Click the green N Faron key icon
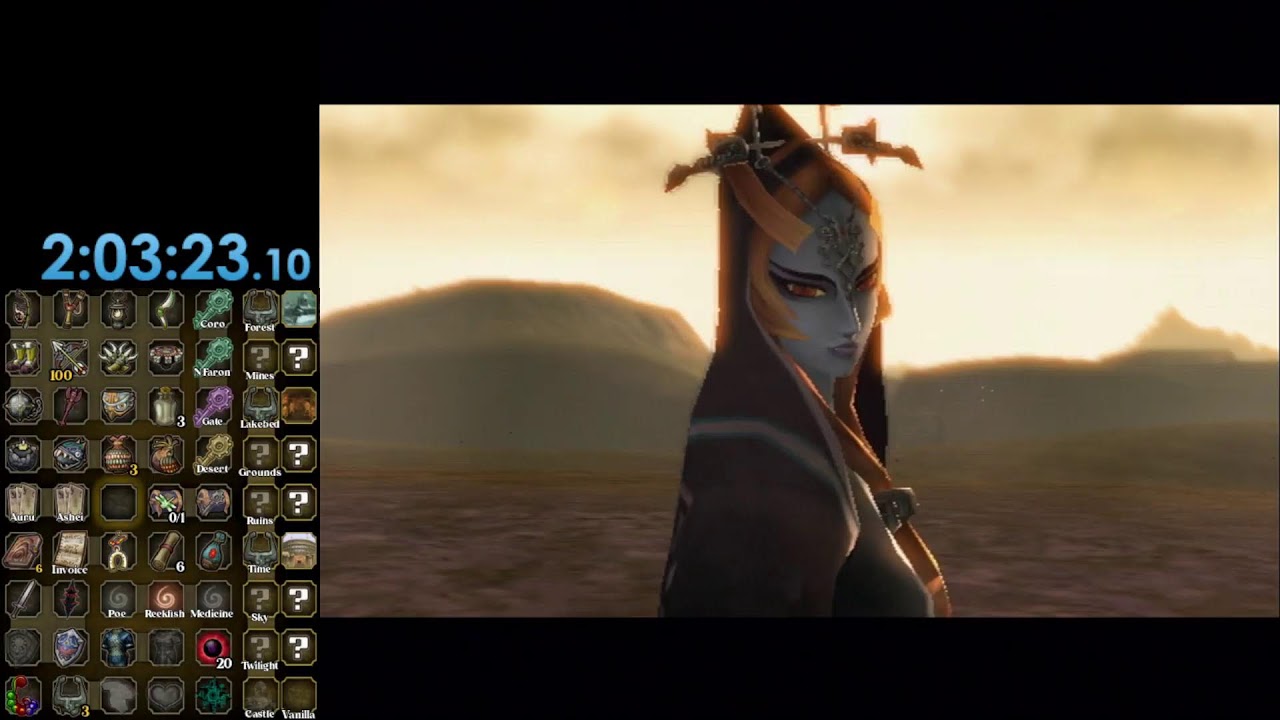 coord(213,357)
